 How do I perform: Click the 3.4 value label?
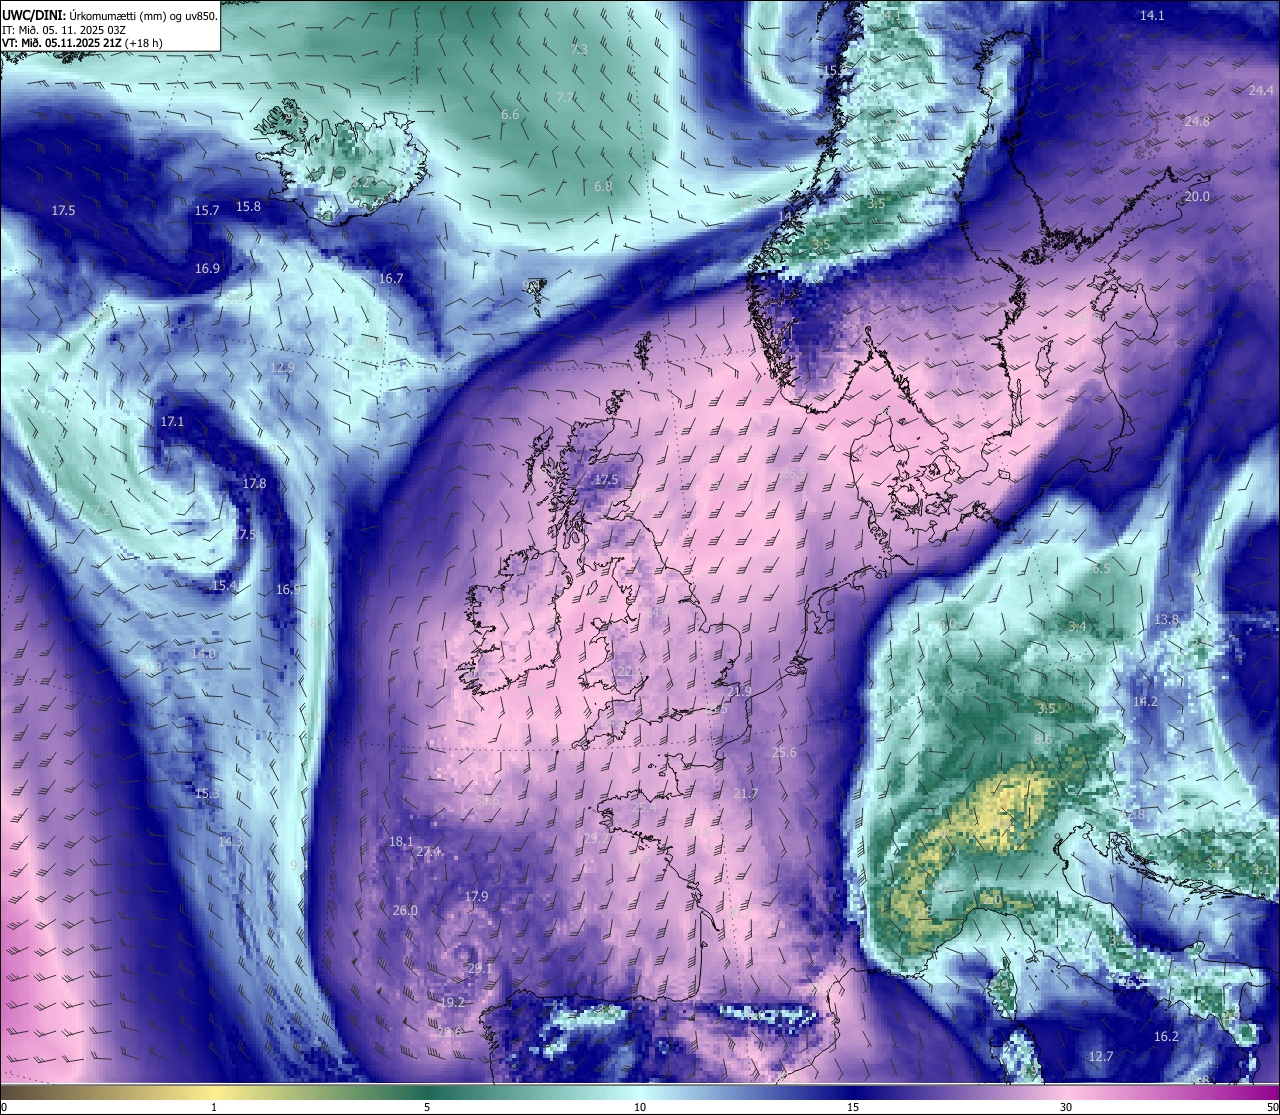(1077, 626)
